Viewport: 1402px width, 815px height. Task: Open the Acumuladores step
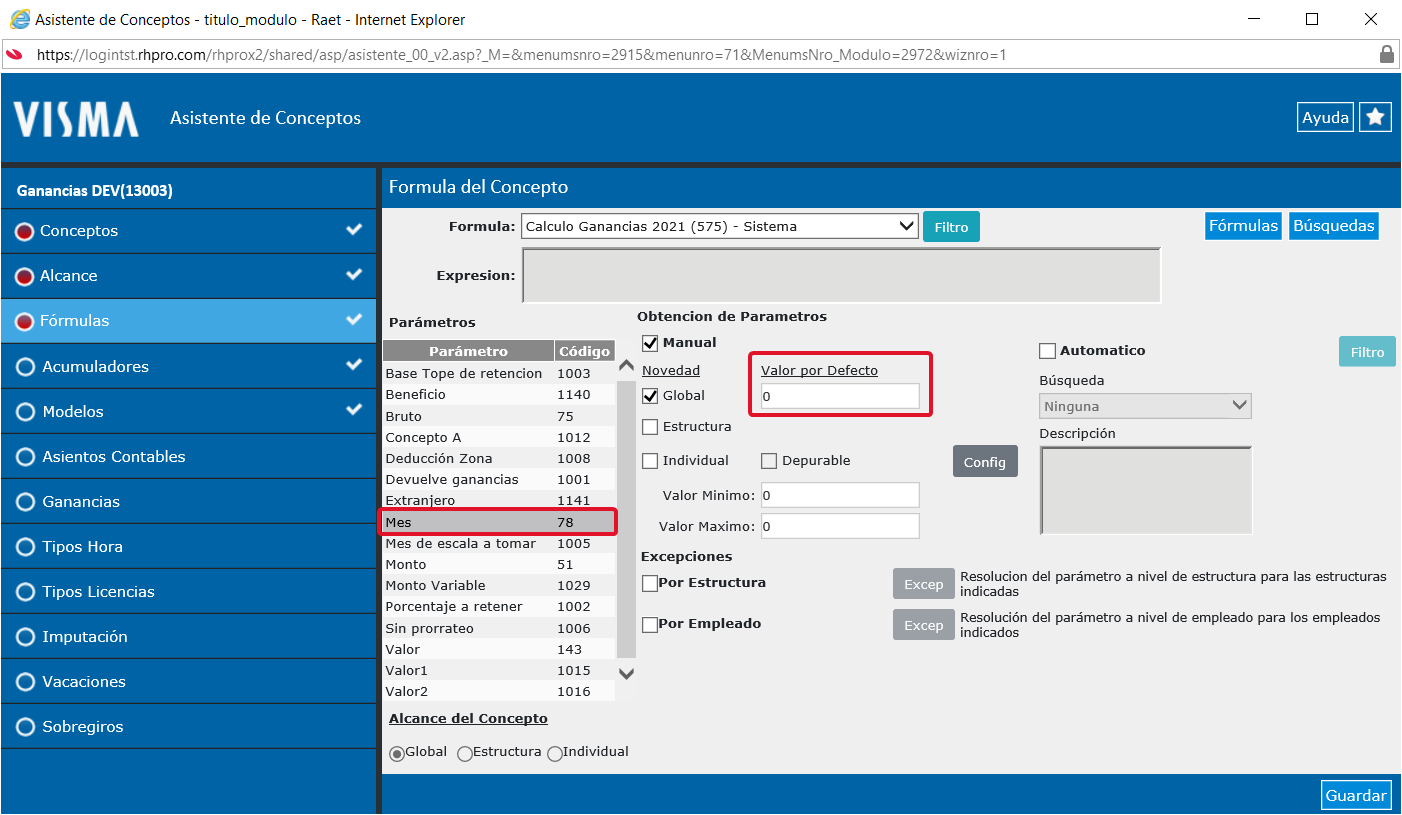[x=189, y=366]
